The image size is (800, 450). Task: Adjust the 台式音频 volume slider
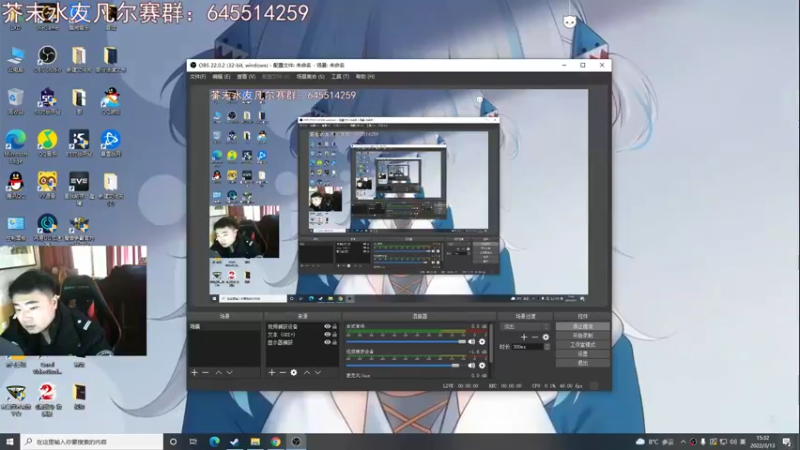[406, 342]
